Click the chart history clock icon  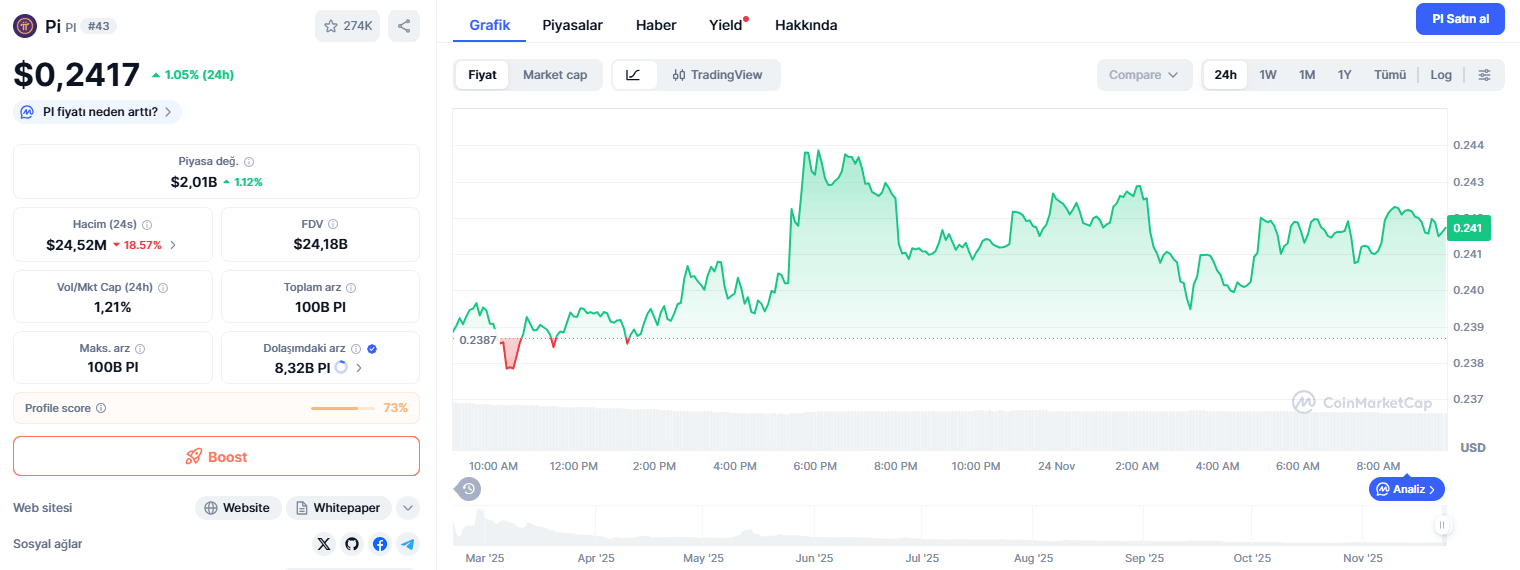point(469,489)
